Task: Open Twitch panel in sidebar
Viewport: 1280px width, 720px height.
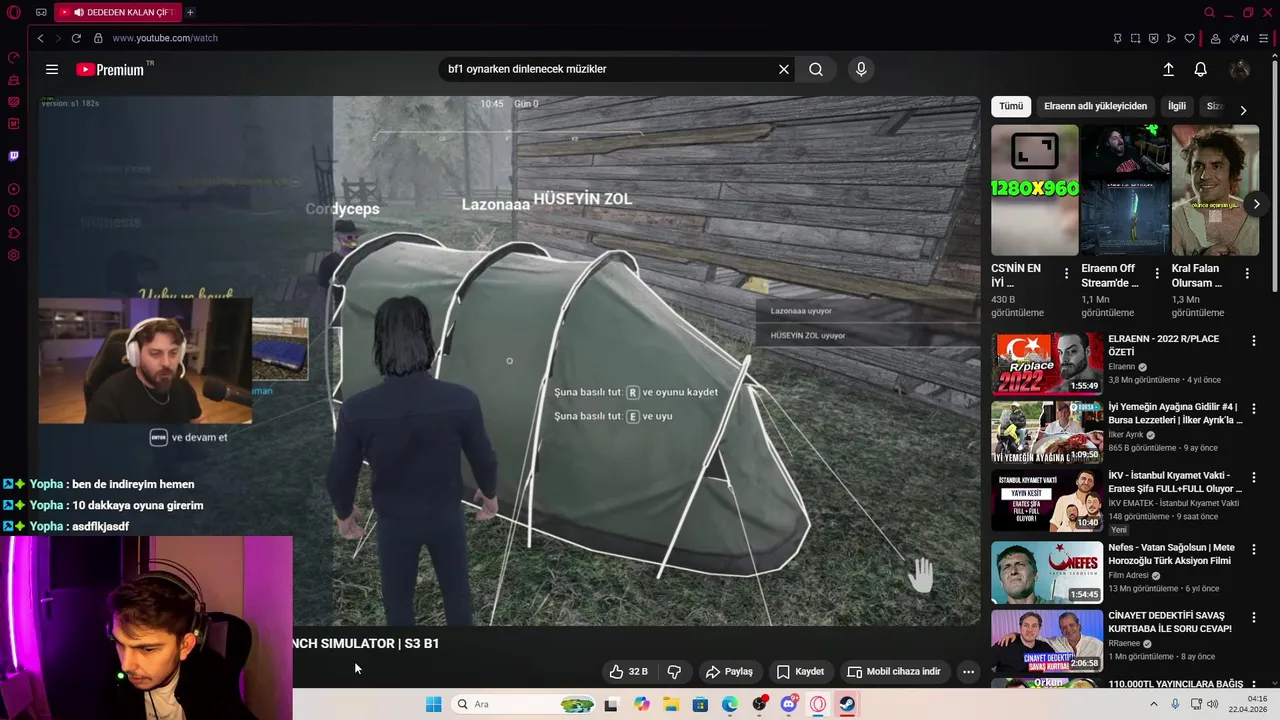Action: point(13,156)
